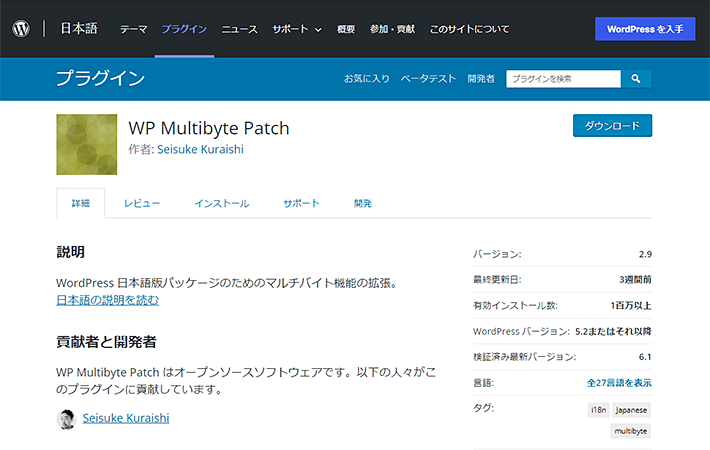Viewport: 710px width, 450px height.
Task: Click the ダウンロード button
Action: (x=612, y=125)
